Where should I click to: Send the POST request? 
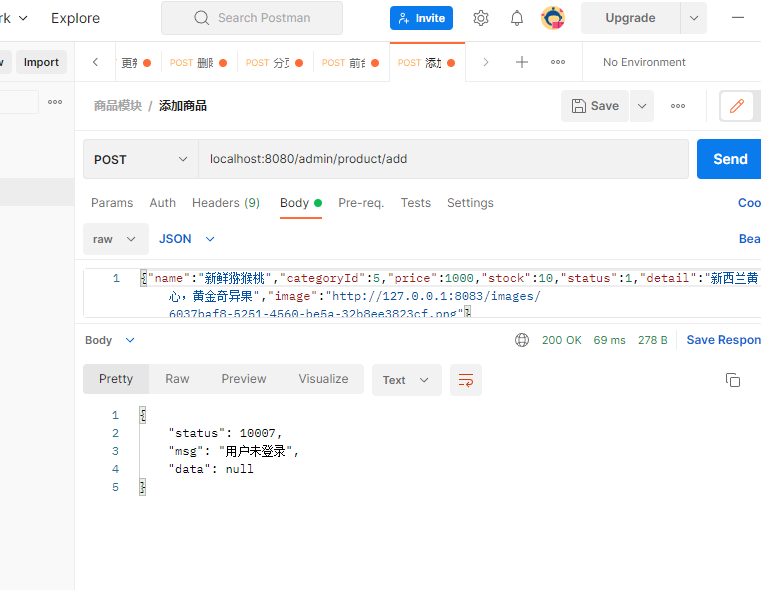click(729, 159)
